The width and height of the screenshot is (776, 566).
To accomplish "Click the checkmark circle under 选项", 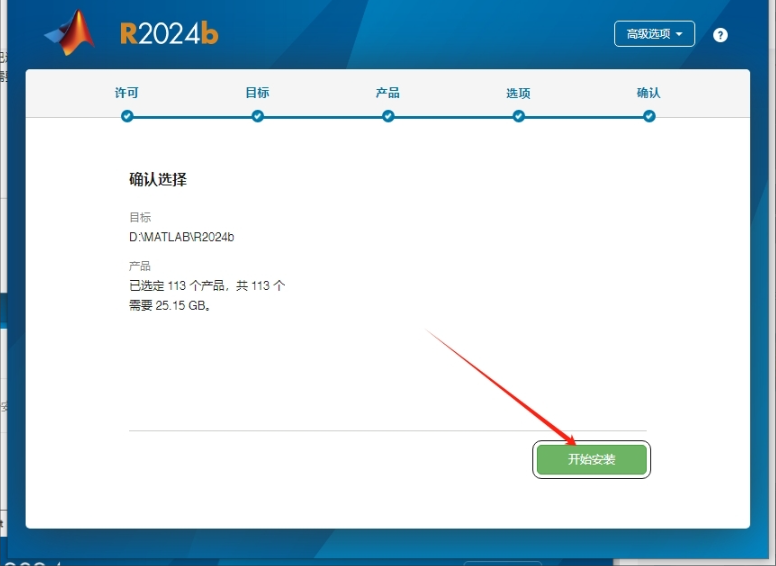I will point(519,116).
